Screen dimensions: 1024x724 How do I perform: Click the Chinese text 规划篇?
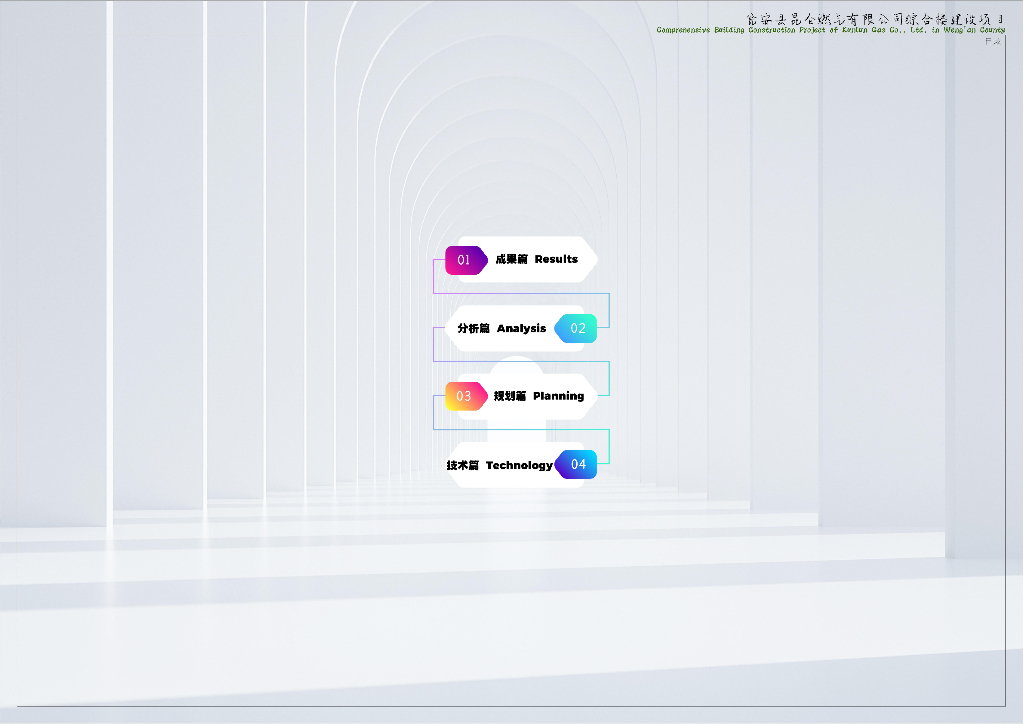click(510, 396)
